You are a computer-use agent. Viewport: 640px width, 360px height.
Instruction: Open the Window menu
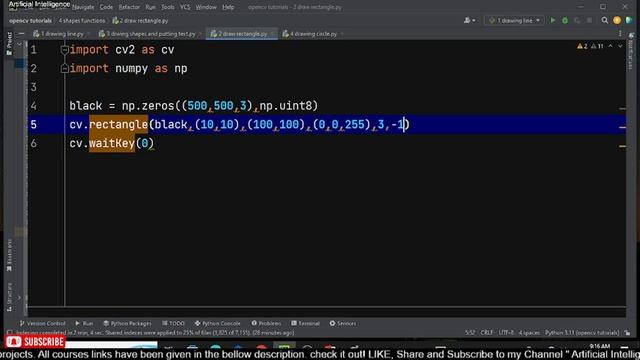[206, 7]
